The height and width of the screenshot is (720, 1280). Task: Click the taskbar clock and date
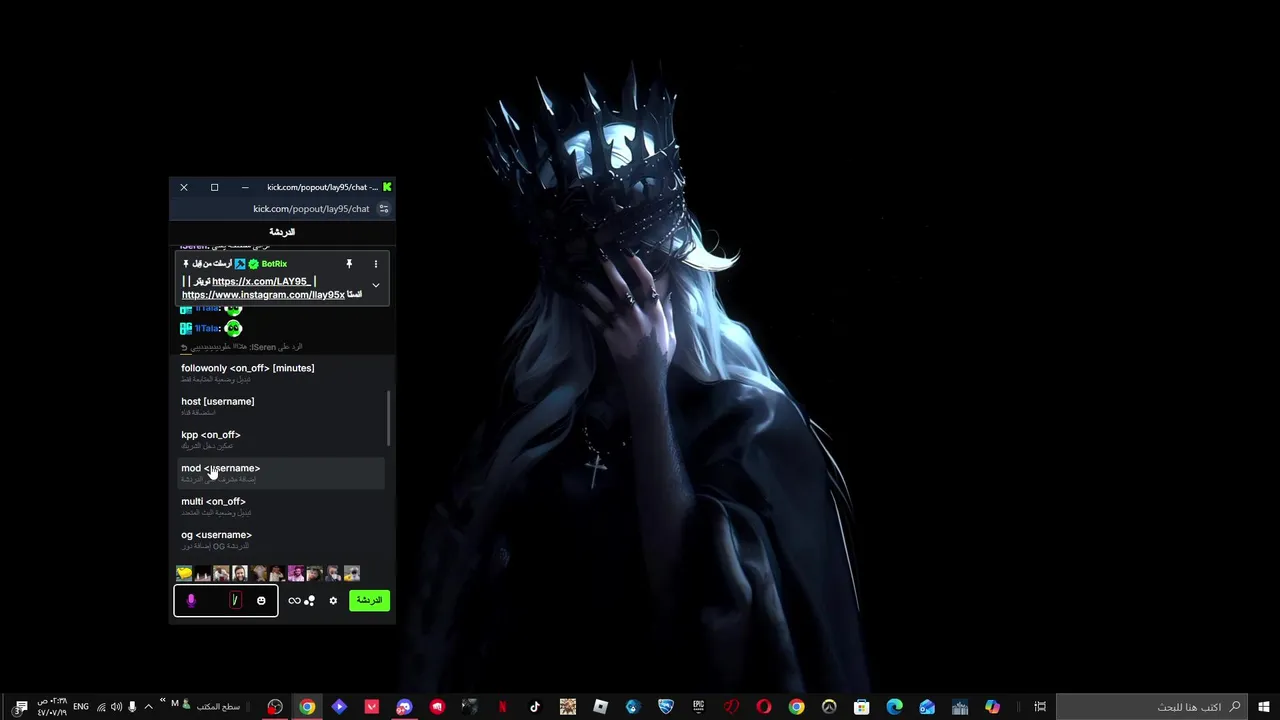coord(52,707)
